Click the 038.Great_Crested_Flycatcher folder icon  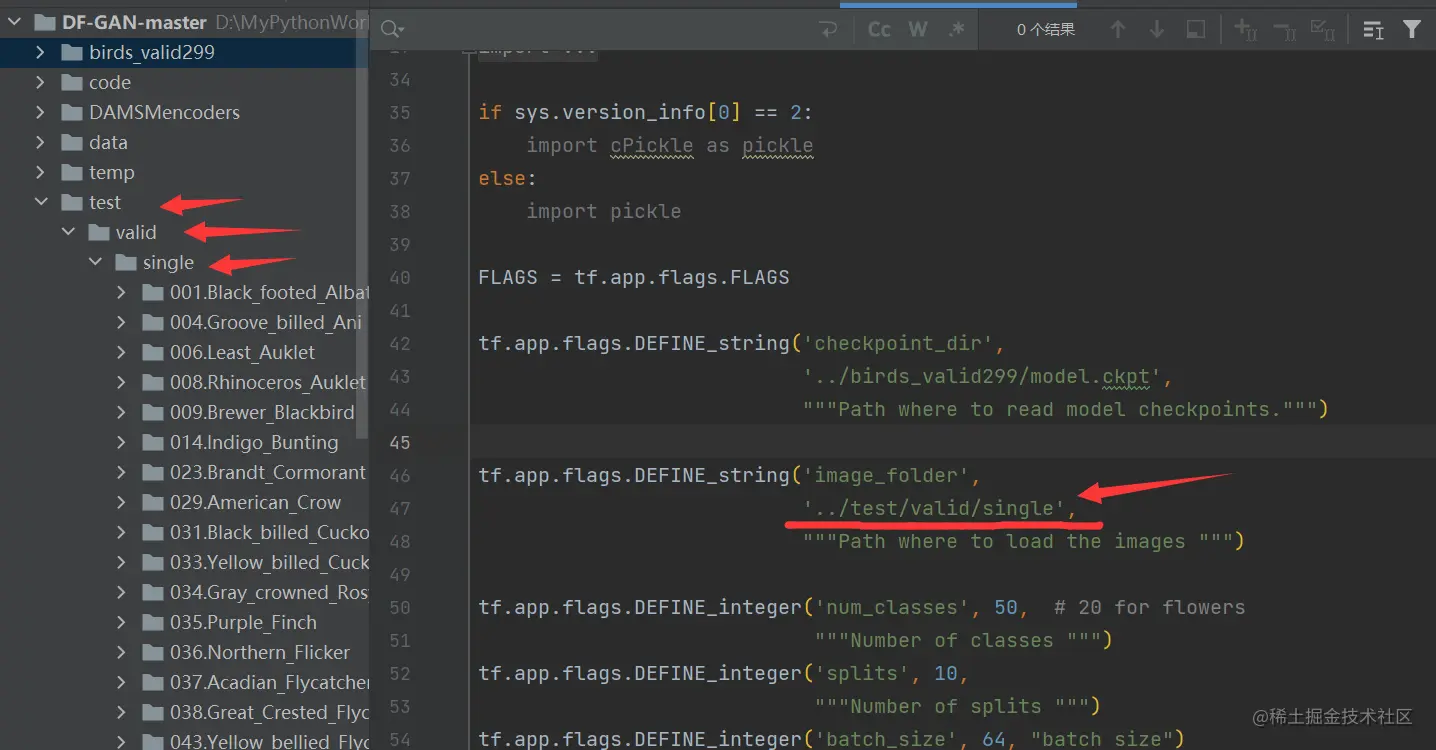pyautogui.click(x=152, y=712)
